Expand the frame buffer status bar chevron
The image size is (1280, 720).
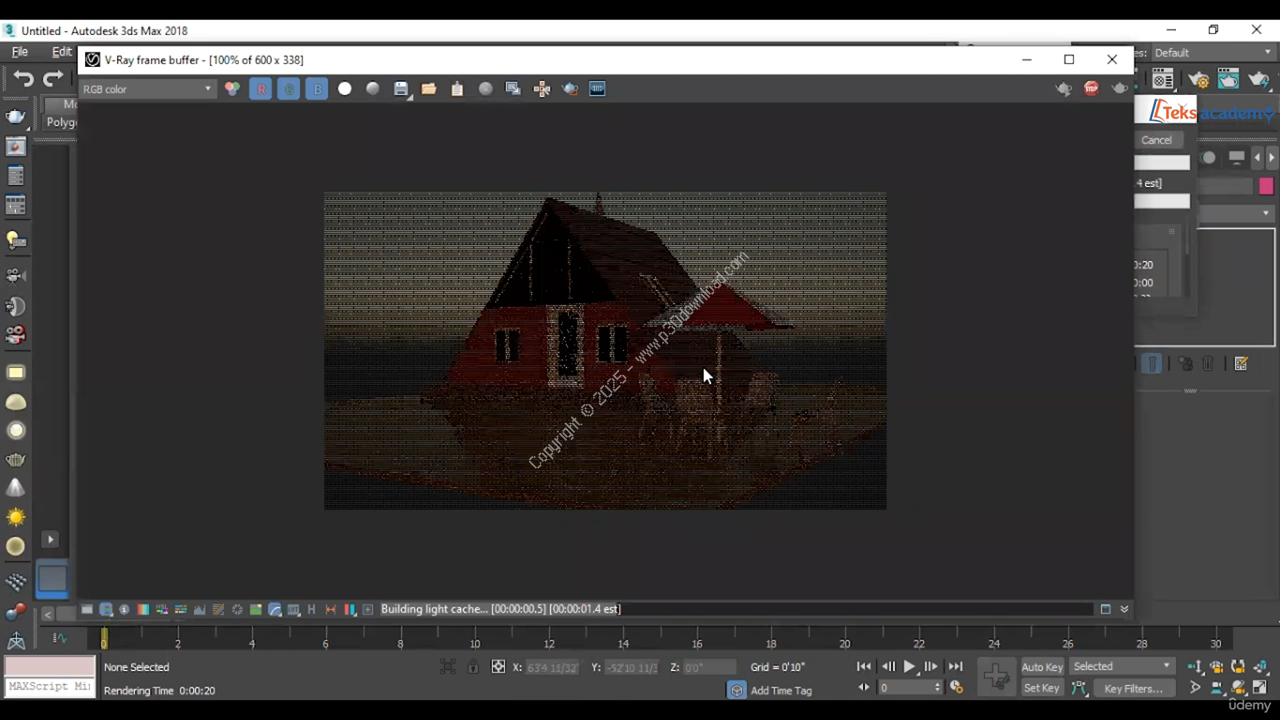point(1124,609)
